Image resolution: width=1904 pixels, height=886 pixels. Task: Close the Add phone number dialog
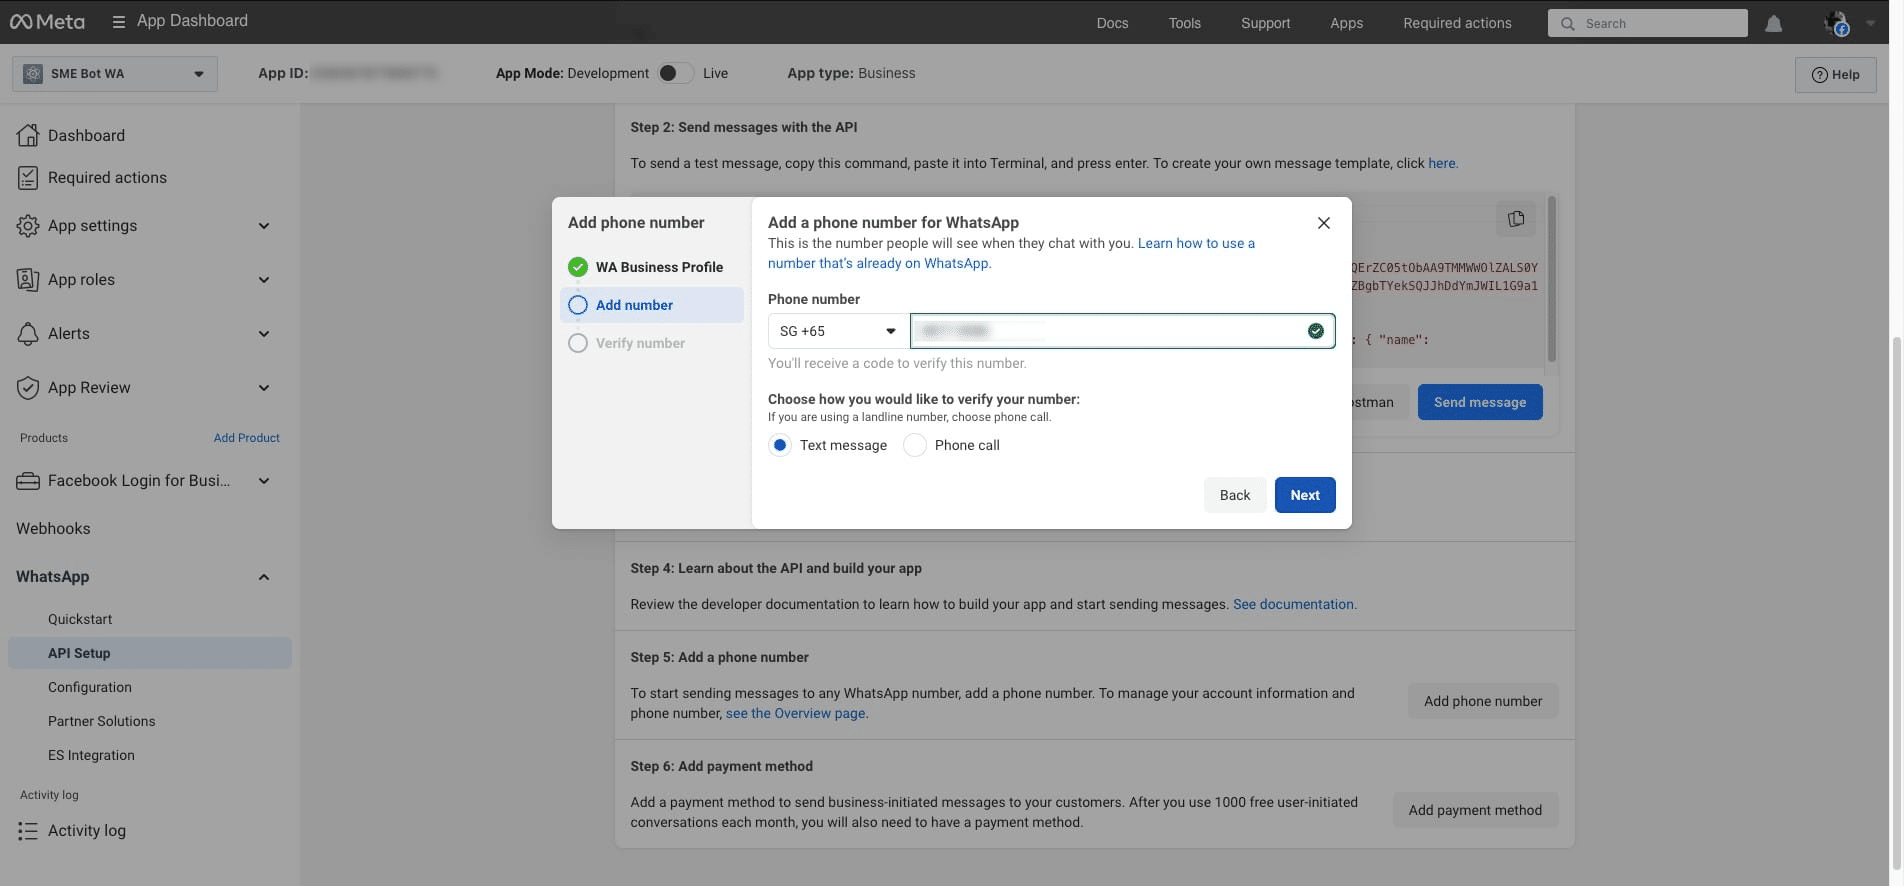click(1323, 223)
